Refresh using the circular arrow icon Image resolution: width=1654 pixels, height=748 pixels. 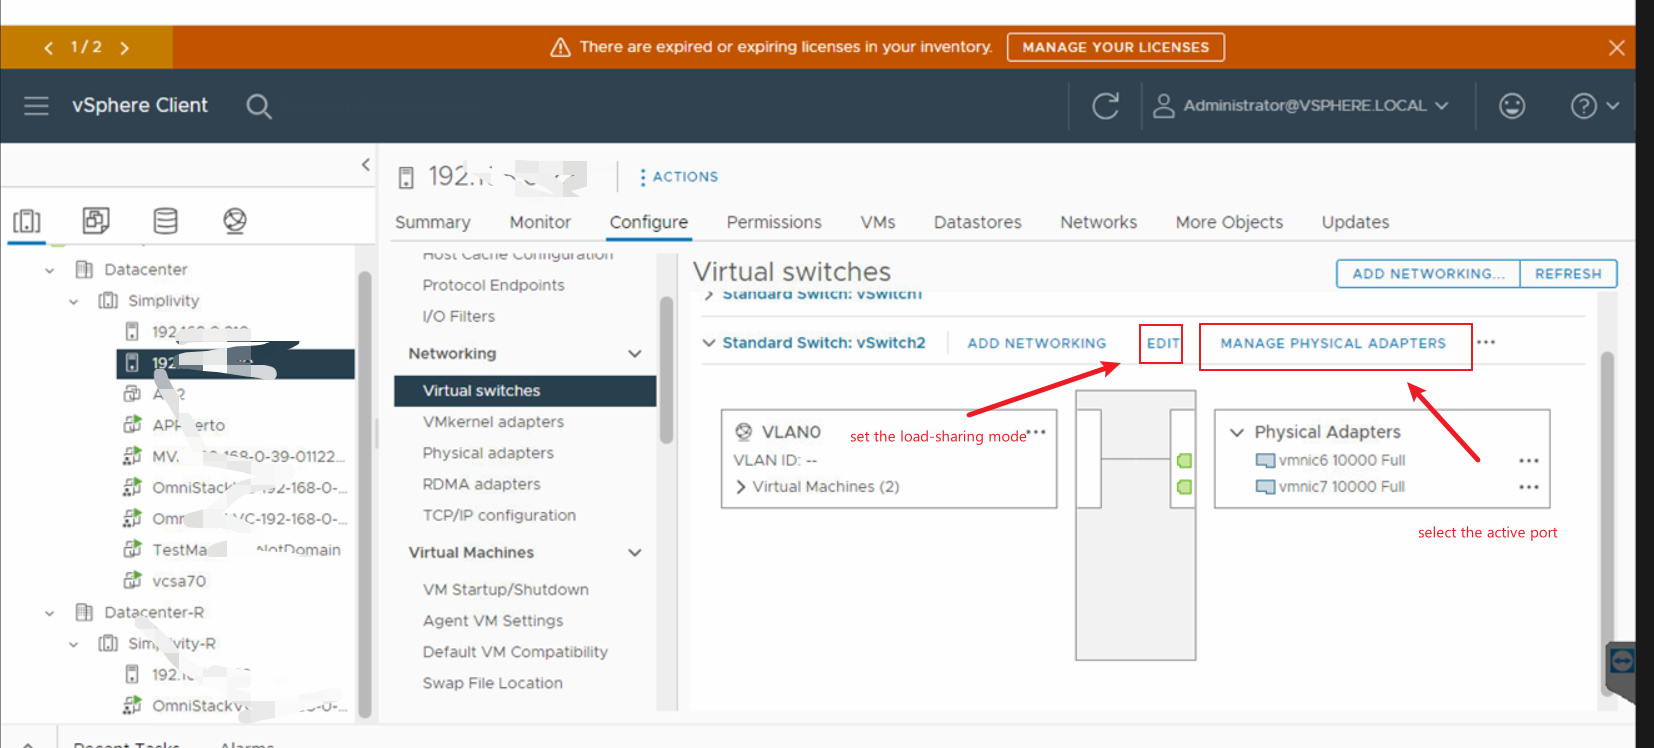click(1105, 106)
